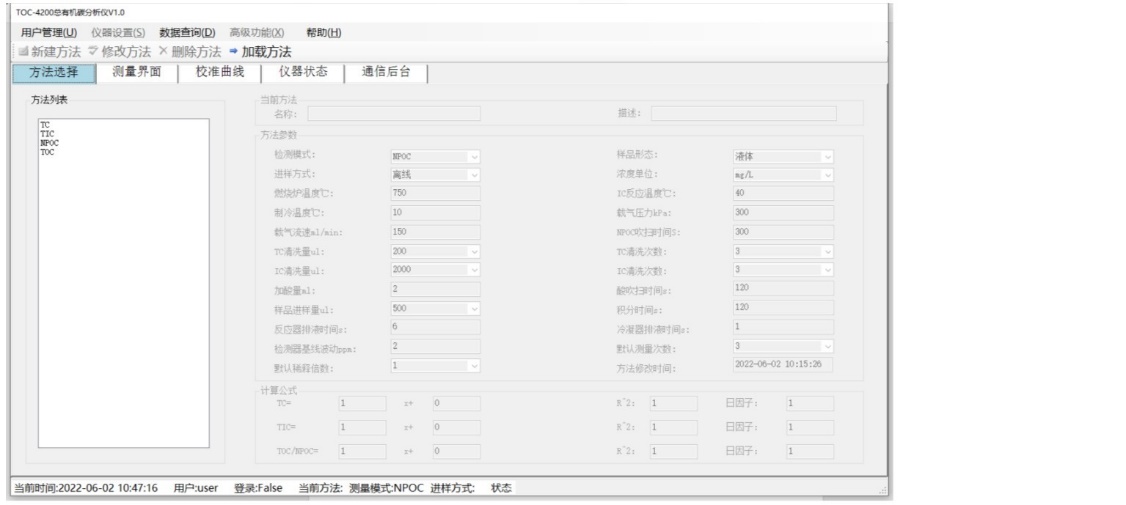The image size is (1126, 505).
Task: Switch to the 方法选择 tab
Action: (54, 73)
